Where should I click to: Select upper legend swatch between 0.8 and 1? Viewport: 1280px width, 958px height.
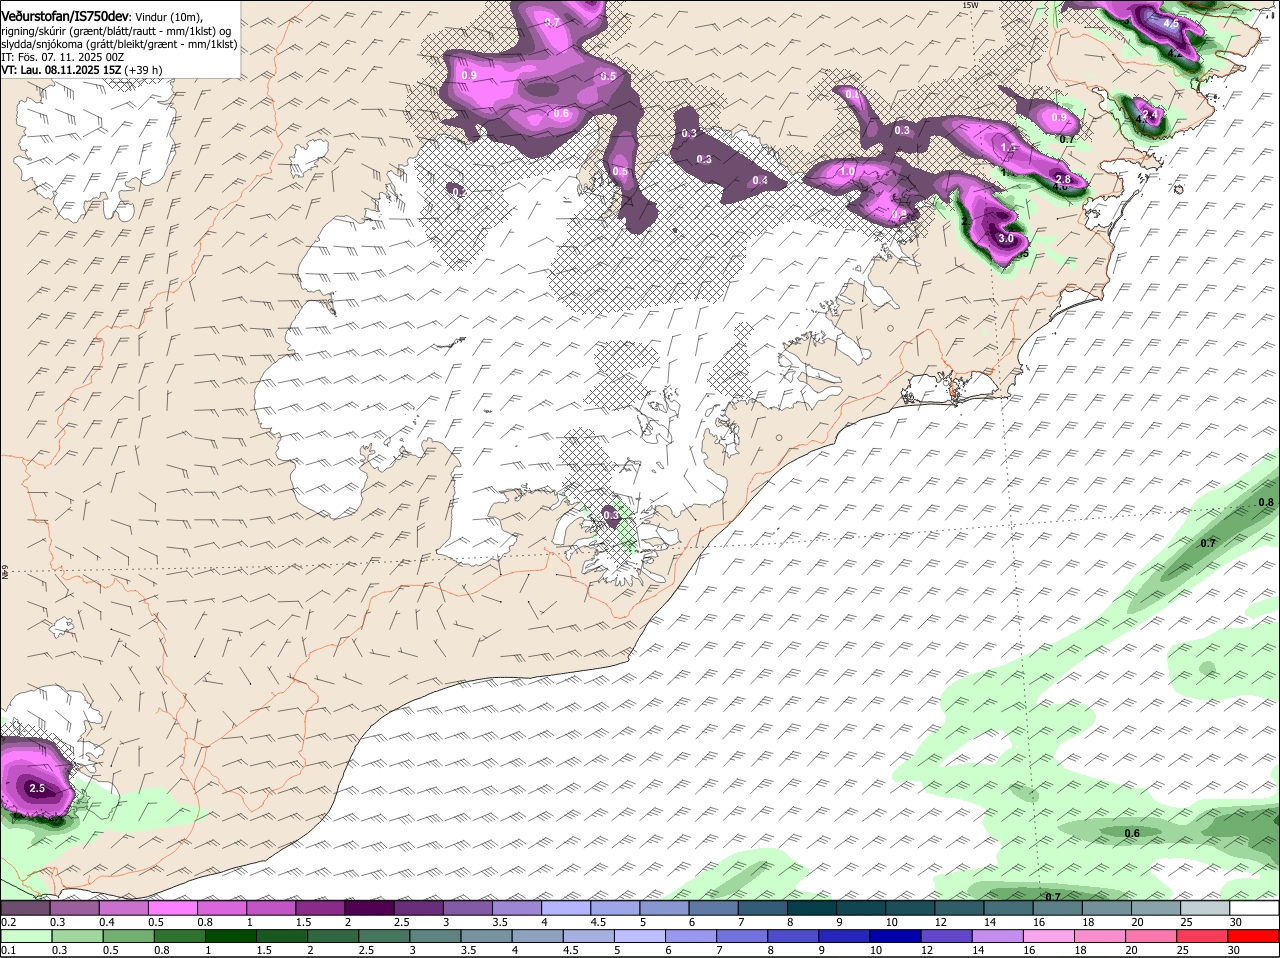coord(221,908)
